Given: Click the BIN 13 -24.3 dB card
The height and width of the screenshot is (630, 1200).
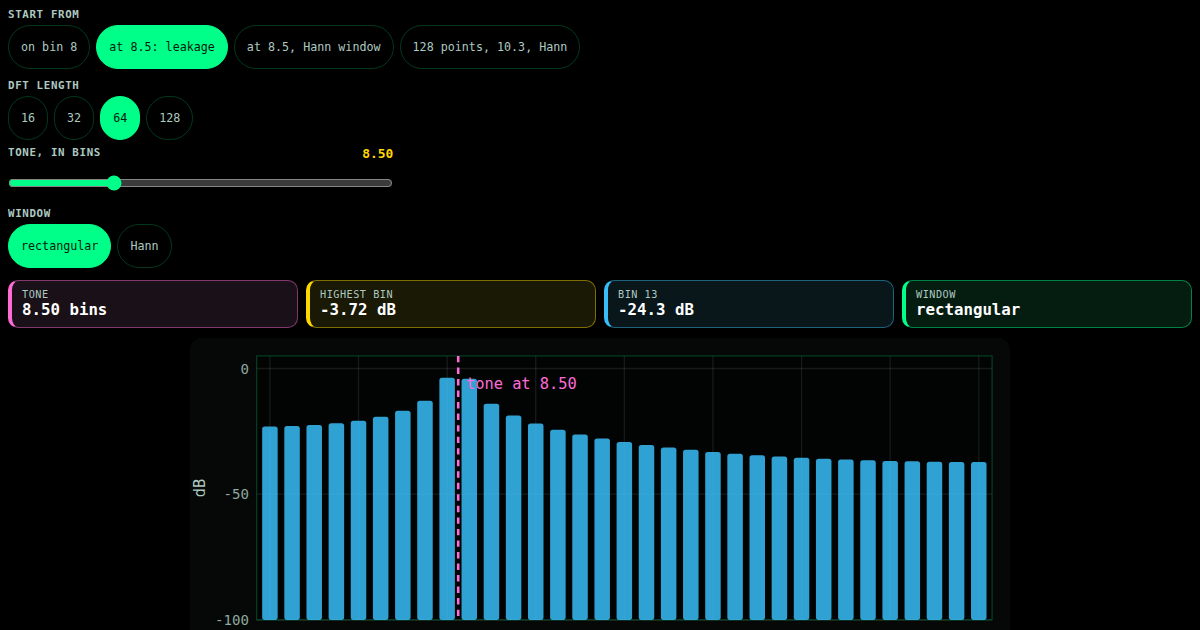Looking at the screenshot, I should [749, 304].
